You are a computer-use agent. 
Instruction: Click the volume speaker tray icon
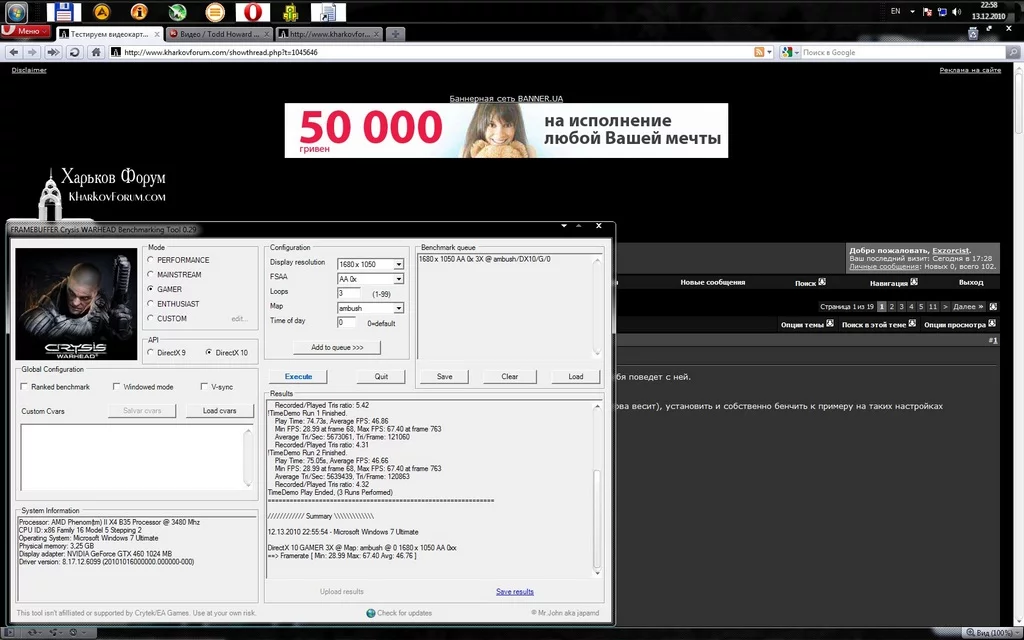(x=957, y=12)
